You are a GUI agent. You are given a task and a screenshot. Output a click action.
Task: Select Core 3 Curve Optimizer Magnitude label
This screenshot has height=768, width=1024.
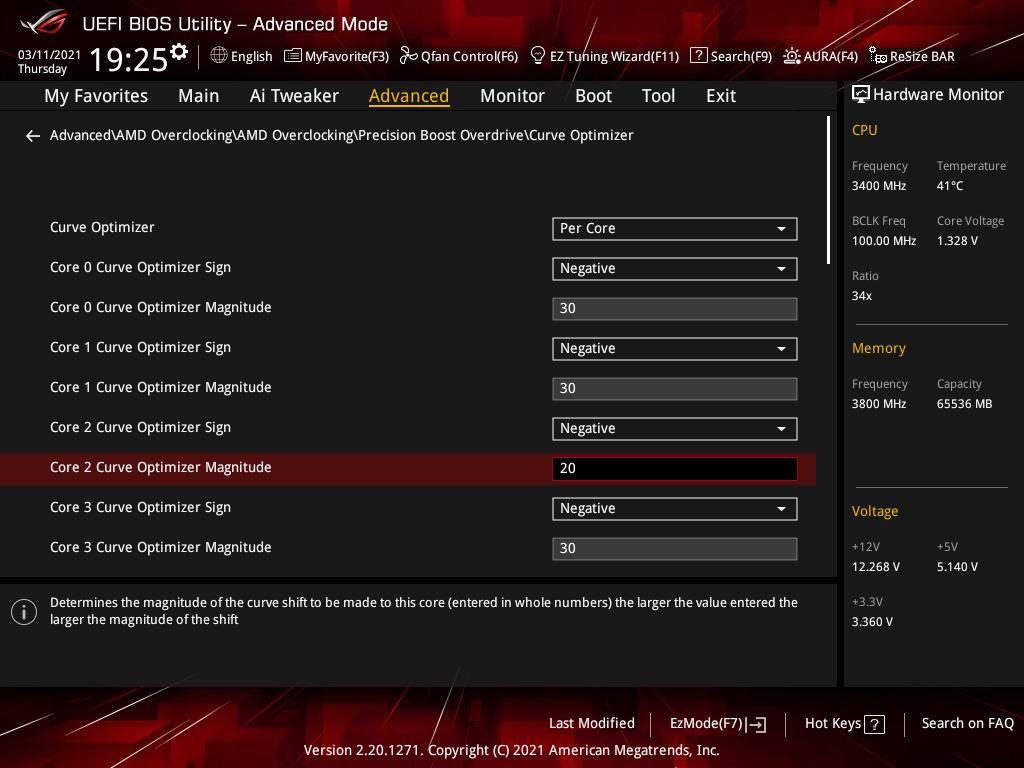click(x=160, y=547)
